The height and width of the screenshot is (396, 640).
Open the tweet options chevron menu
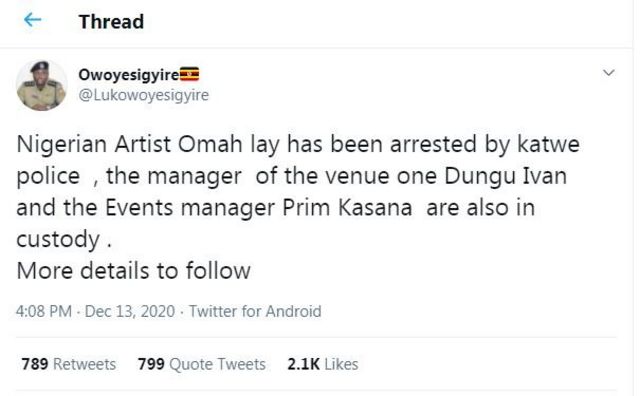coord(609,73)
